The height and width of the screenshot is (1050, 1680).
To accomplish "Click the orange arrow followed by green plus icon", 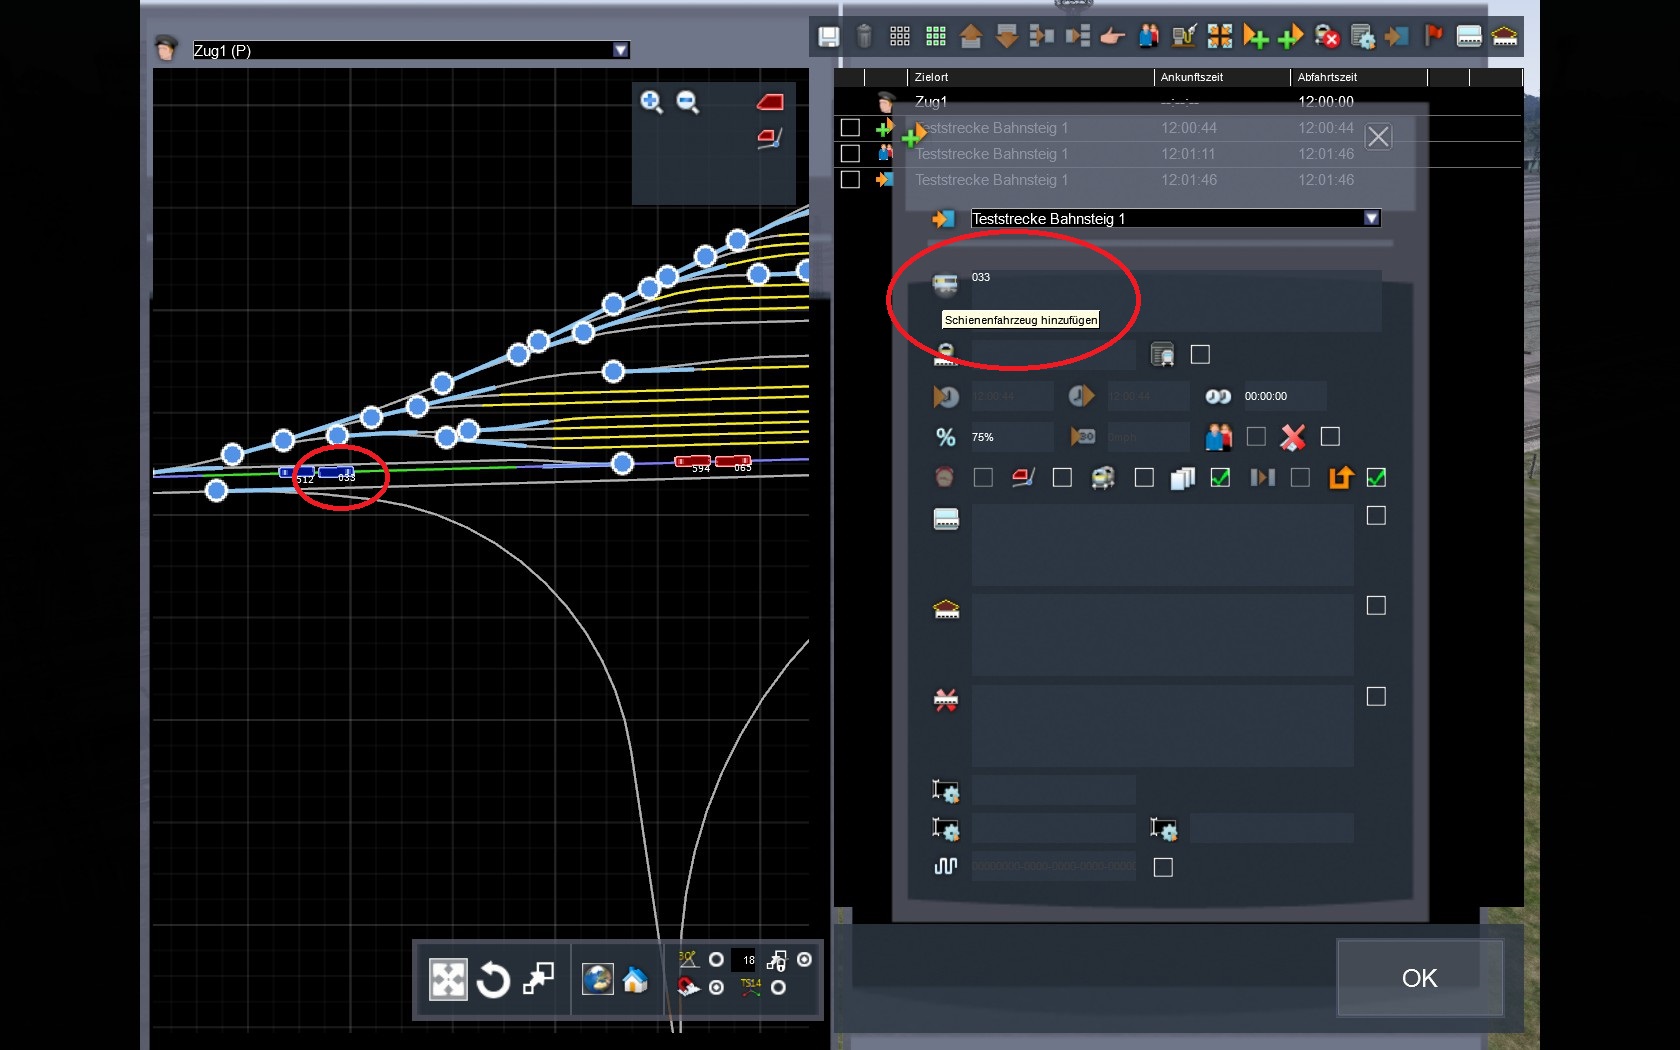I will [1256, 37].
